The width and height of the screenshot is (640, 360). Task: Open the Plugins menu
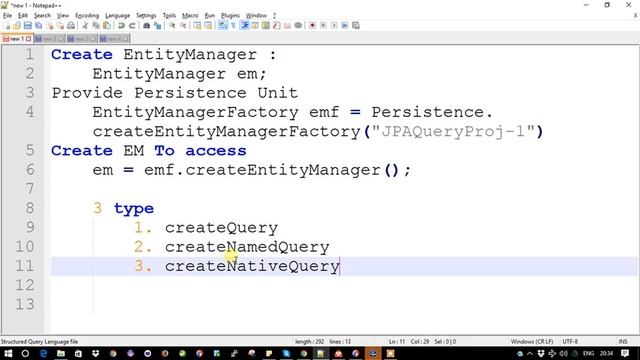click(x=230, y=16)
